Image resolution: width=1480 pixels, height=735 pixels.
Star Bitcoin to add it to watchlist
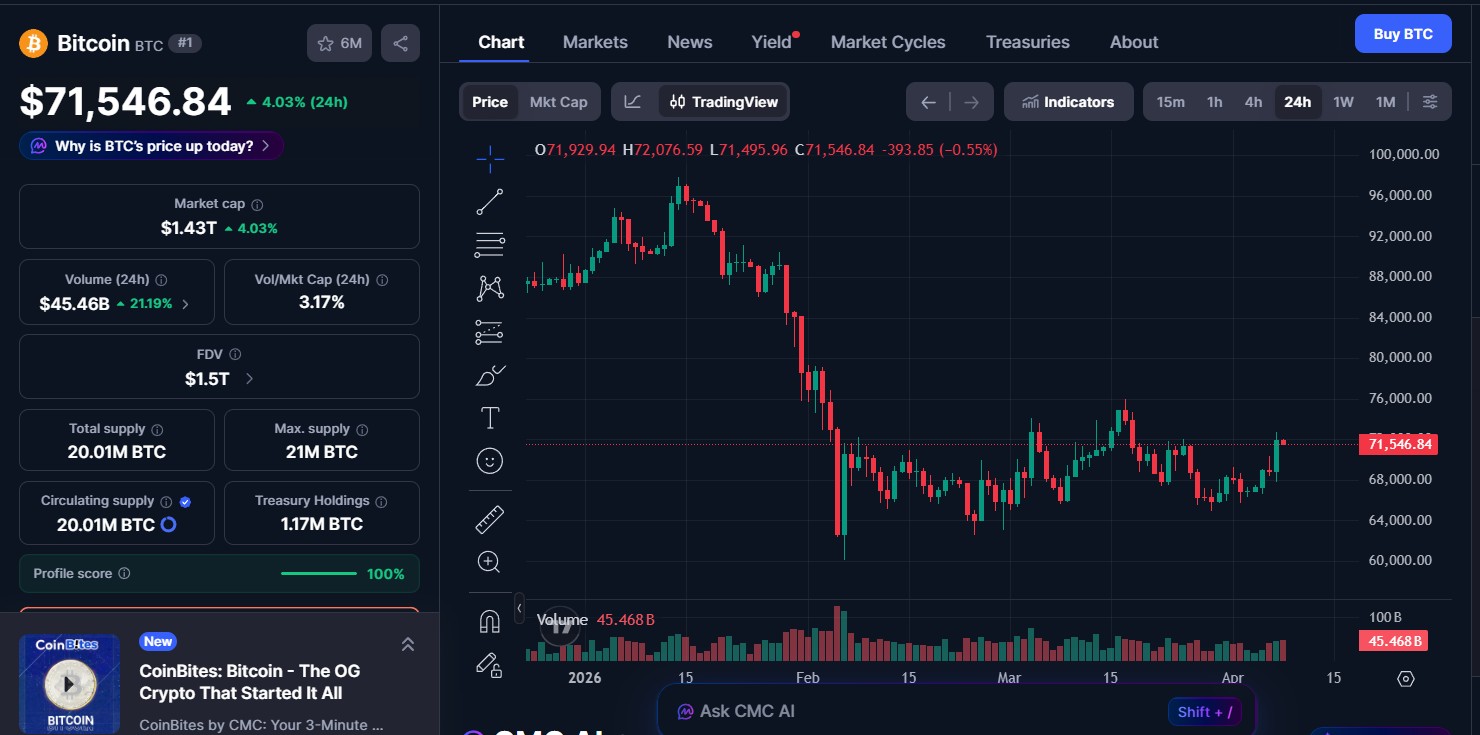click(324, 43)
